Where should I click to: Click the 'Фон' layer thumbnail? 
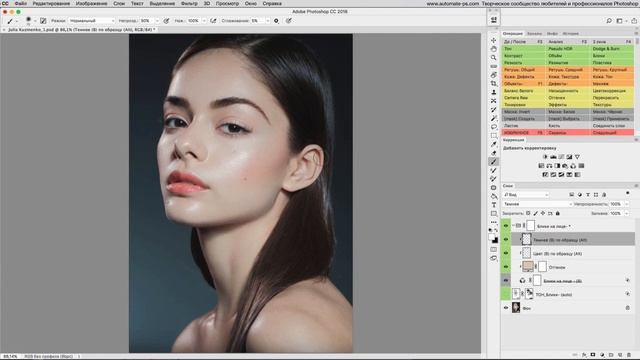click(x=516, y=308)
